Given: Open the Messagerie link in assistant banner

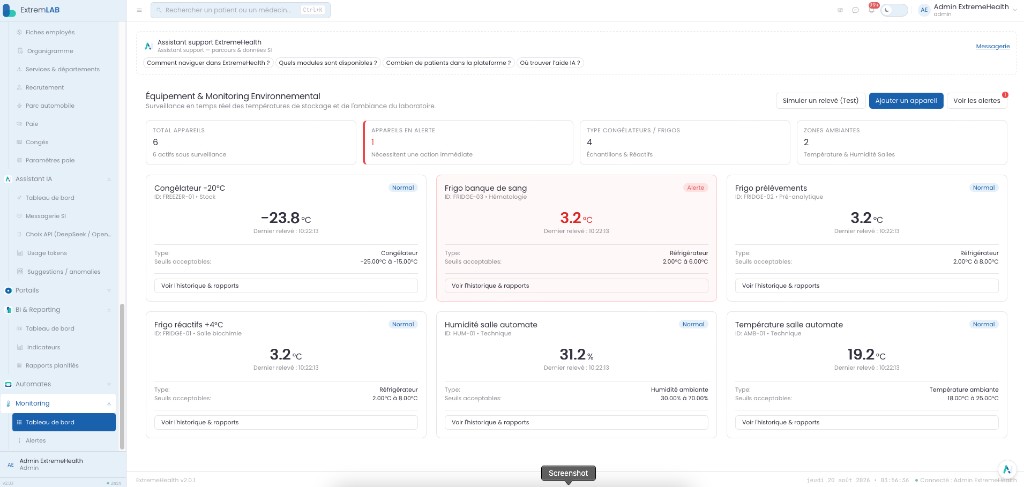Looking at the screenshot, I should (x=993, y=46).
